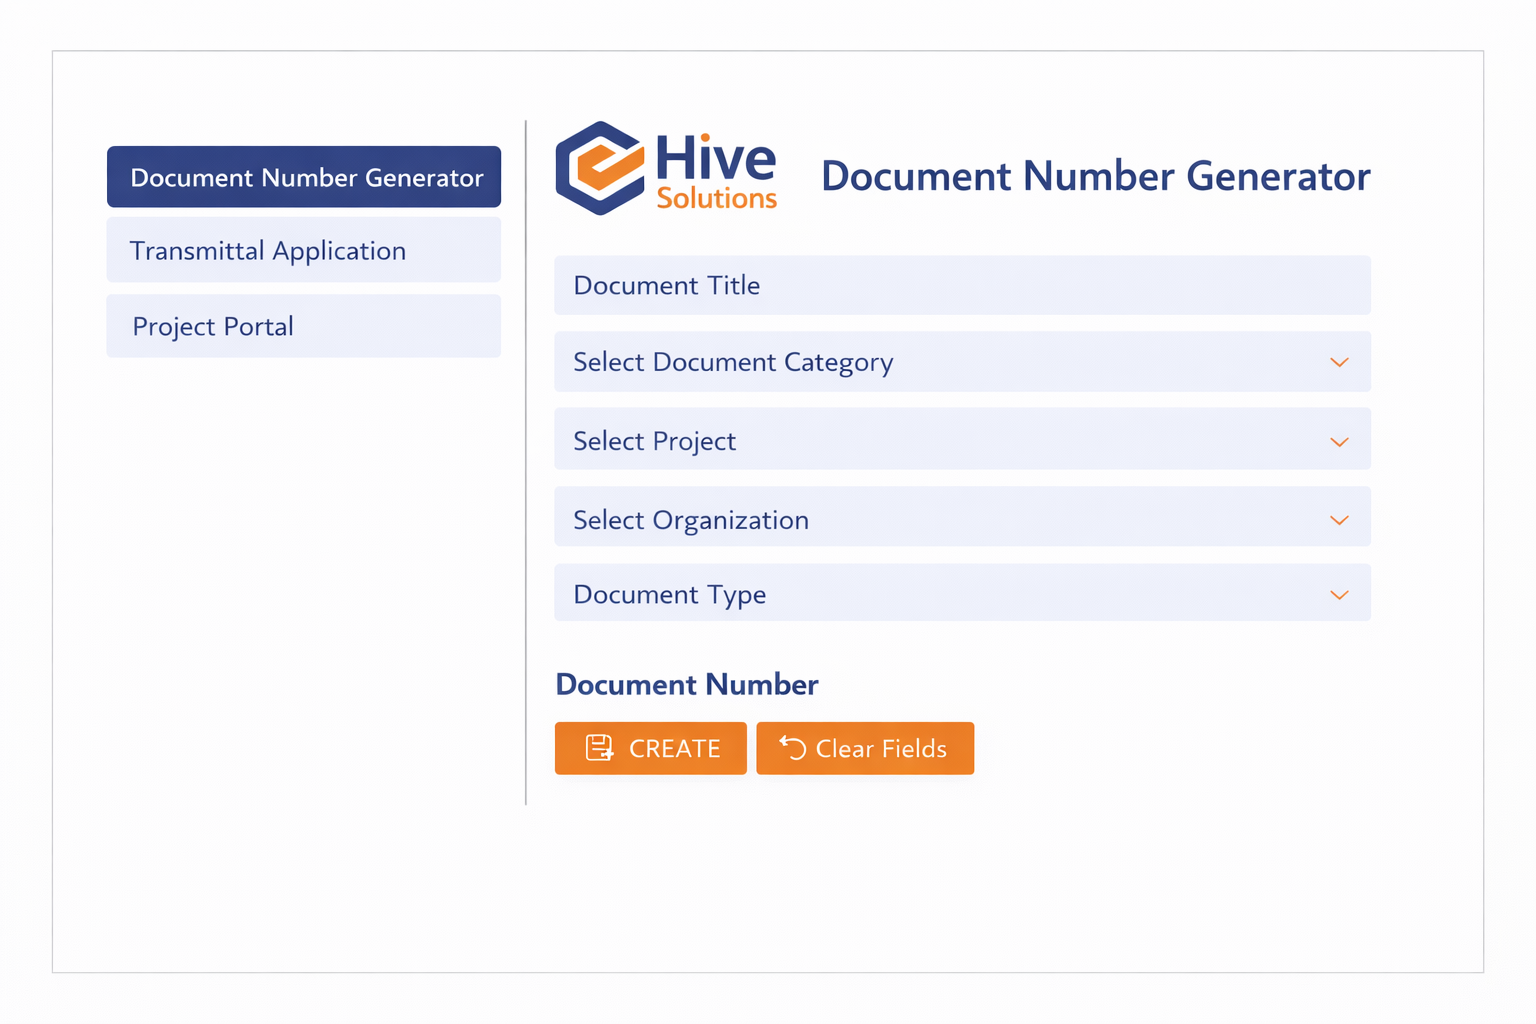
Task: Open Project Portal from the sidebar
Action: [304, 326]
